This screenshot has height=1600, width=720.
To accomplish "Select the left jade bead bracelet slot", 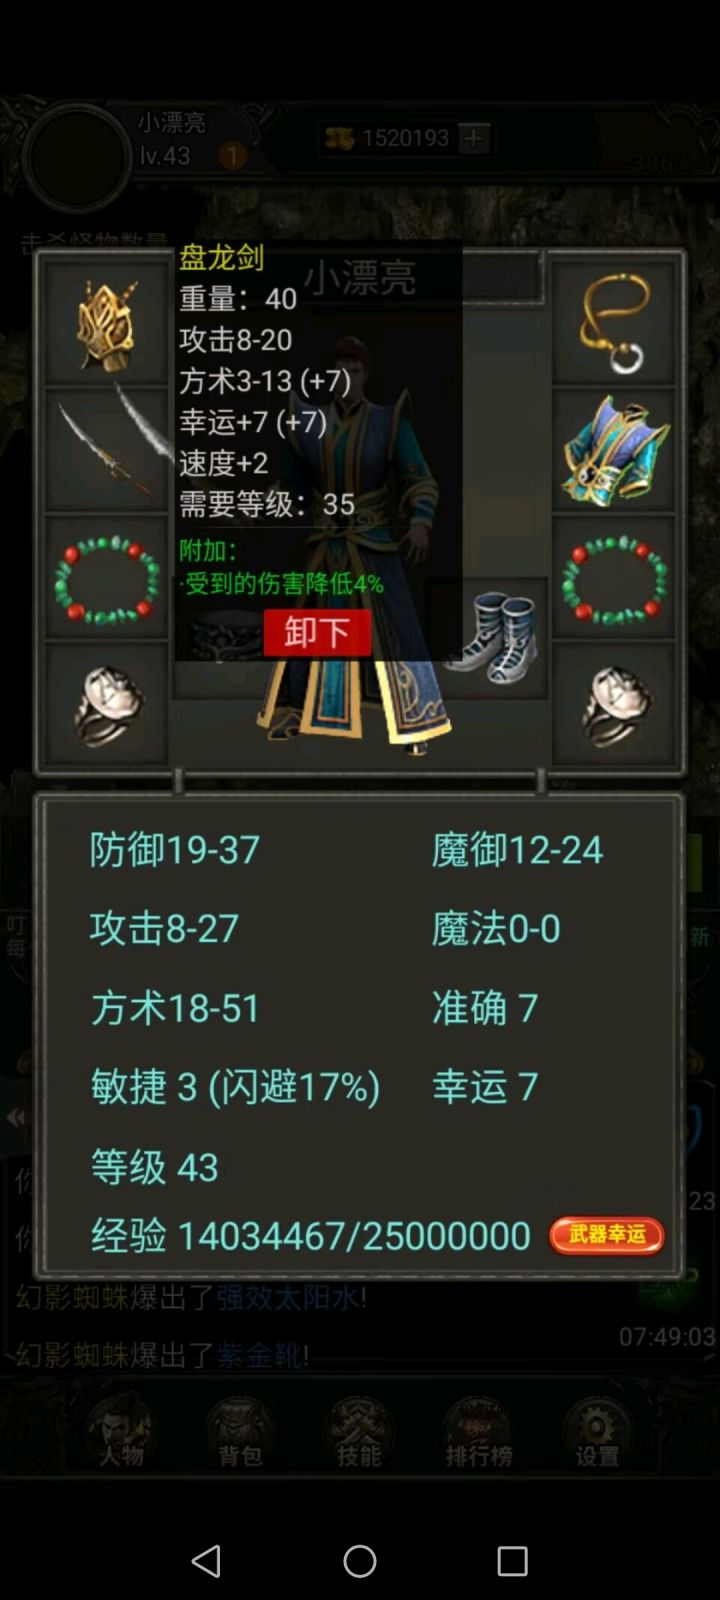I will pyautogui.click(x=107, y=579).
